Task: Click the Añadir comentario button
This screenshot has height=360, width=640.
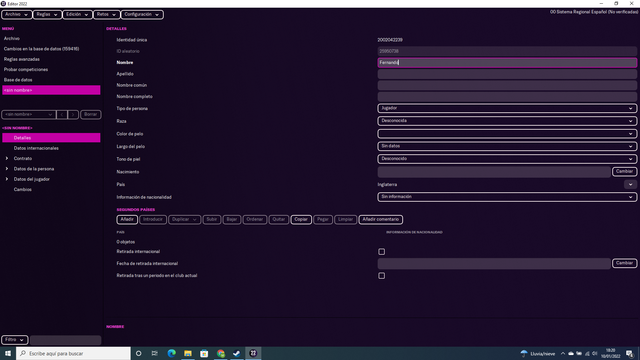Action: [x=380, y=220]
